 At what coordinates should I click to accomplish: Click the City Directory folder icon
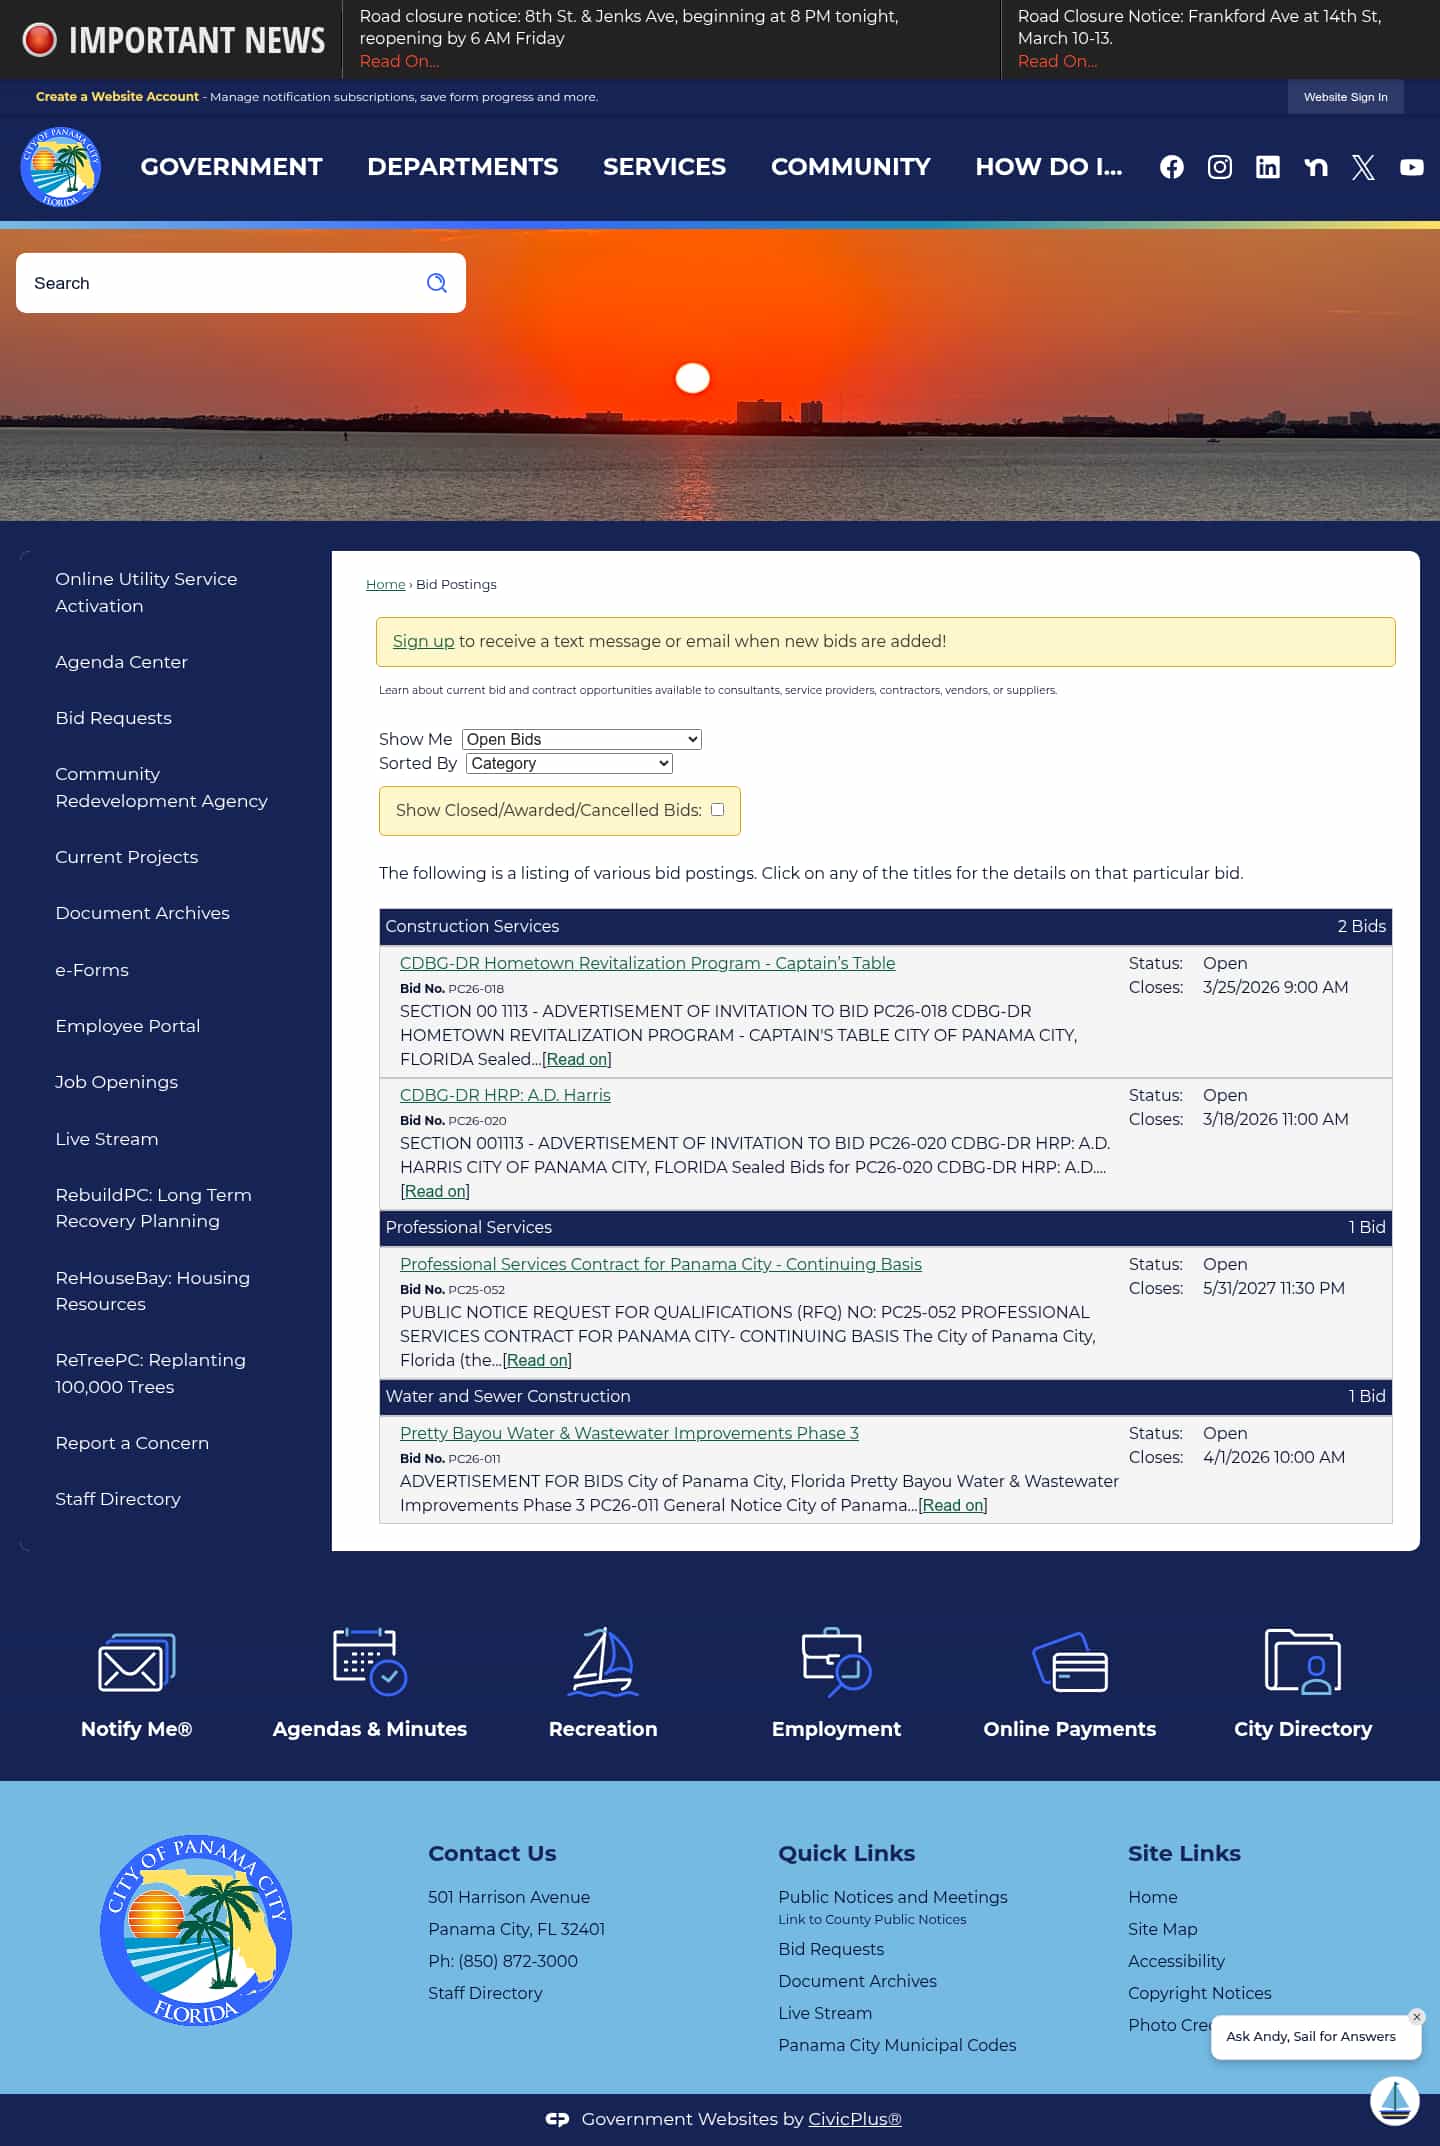click(1303, 1661)
